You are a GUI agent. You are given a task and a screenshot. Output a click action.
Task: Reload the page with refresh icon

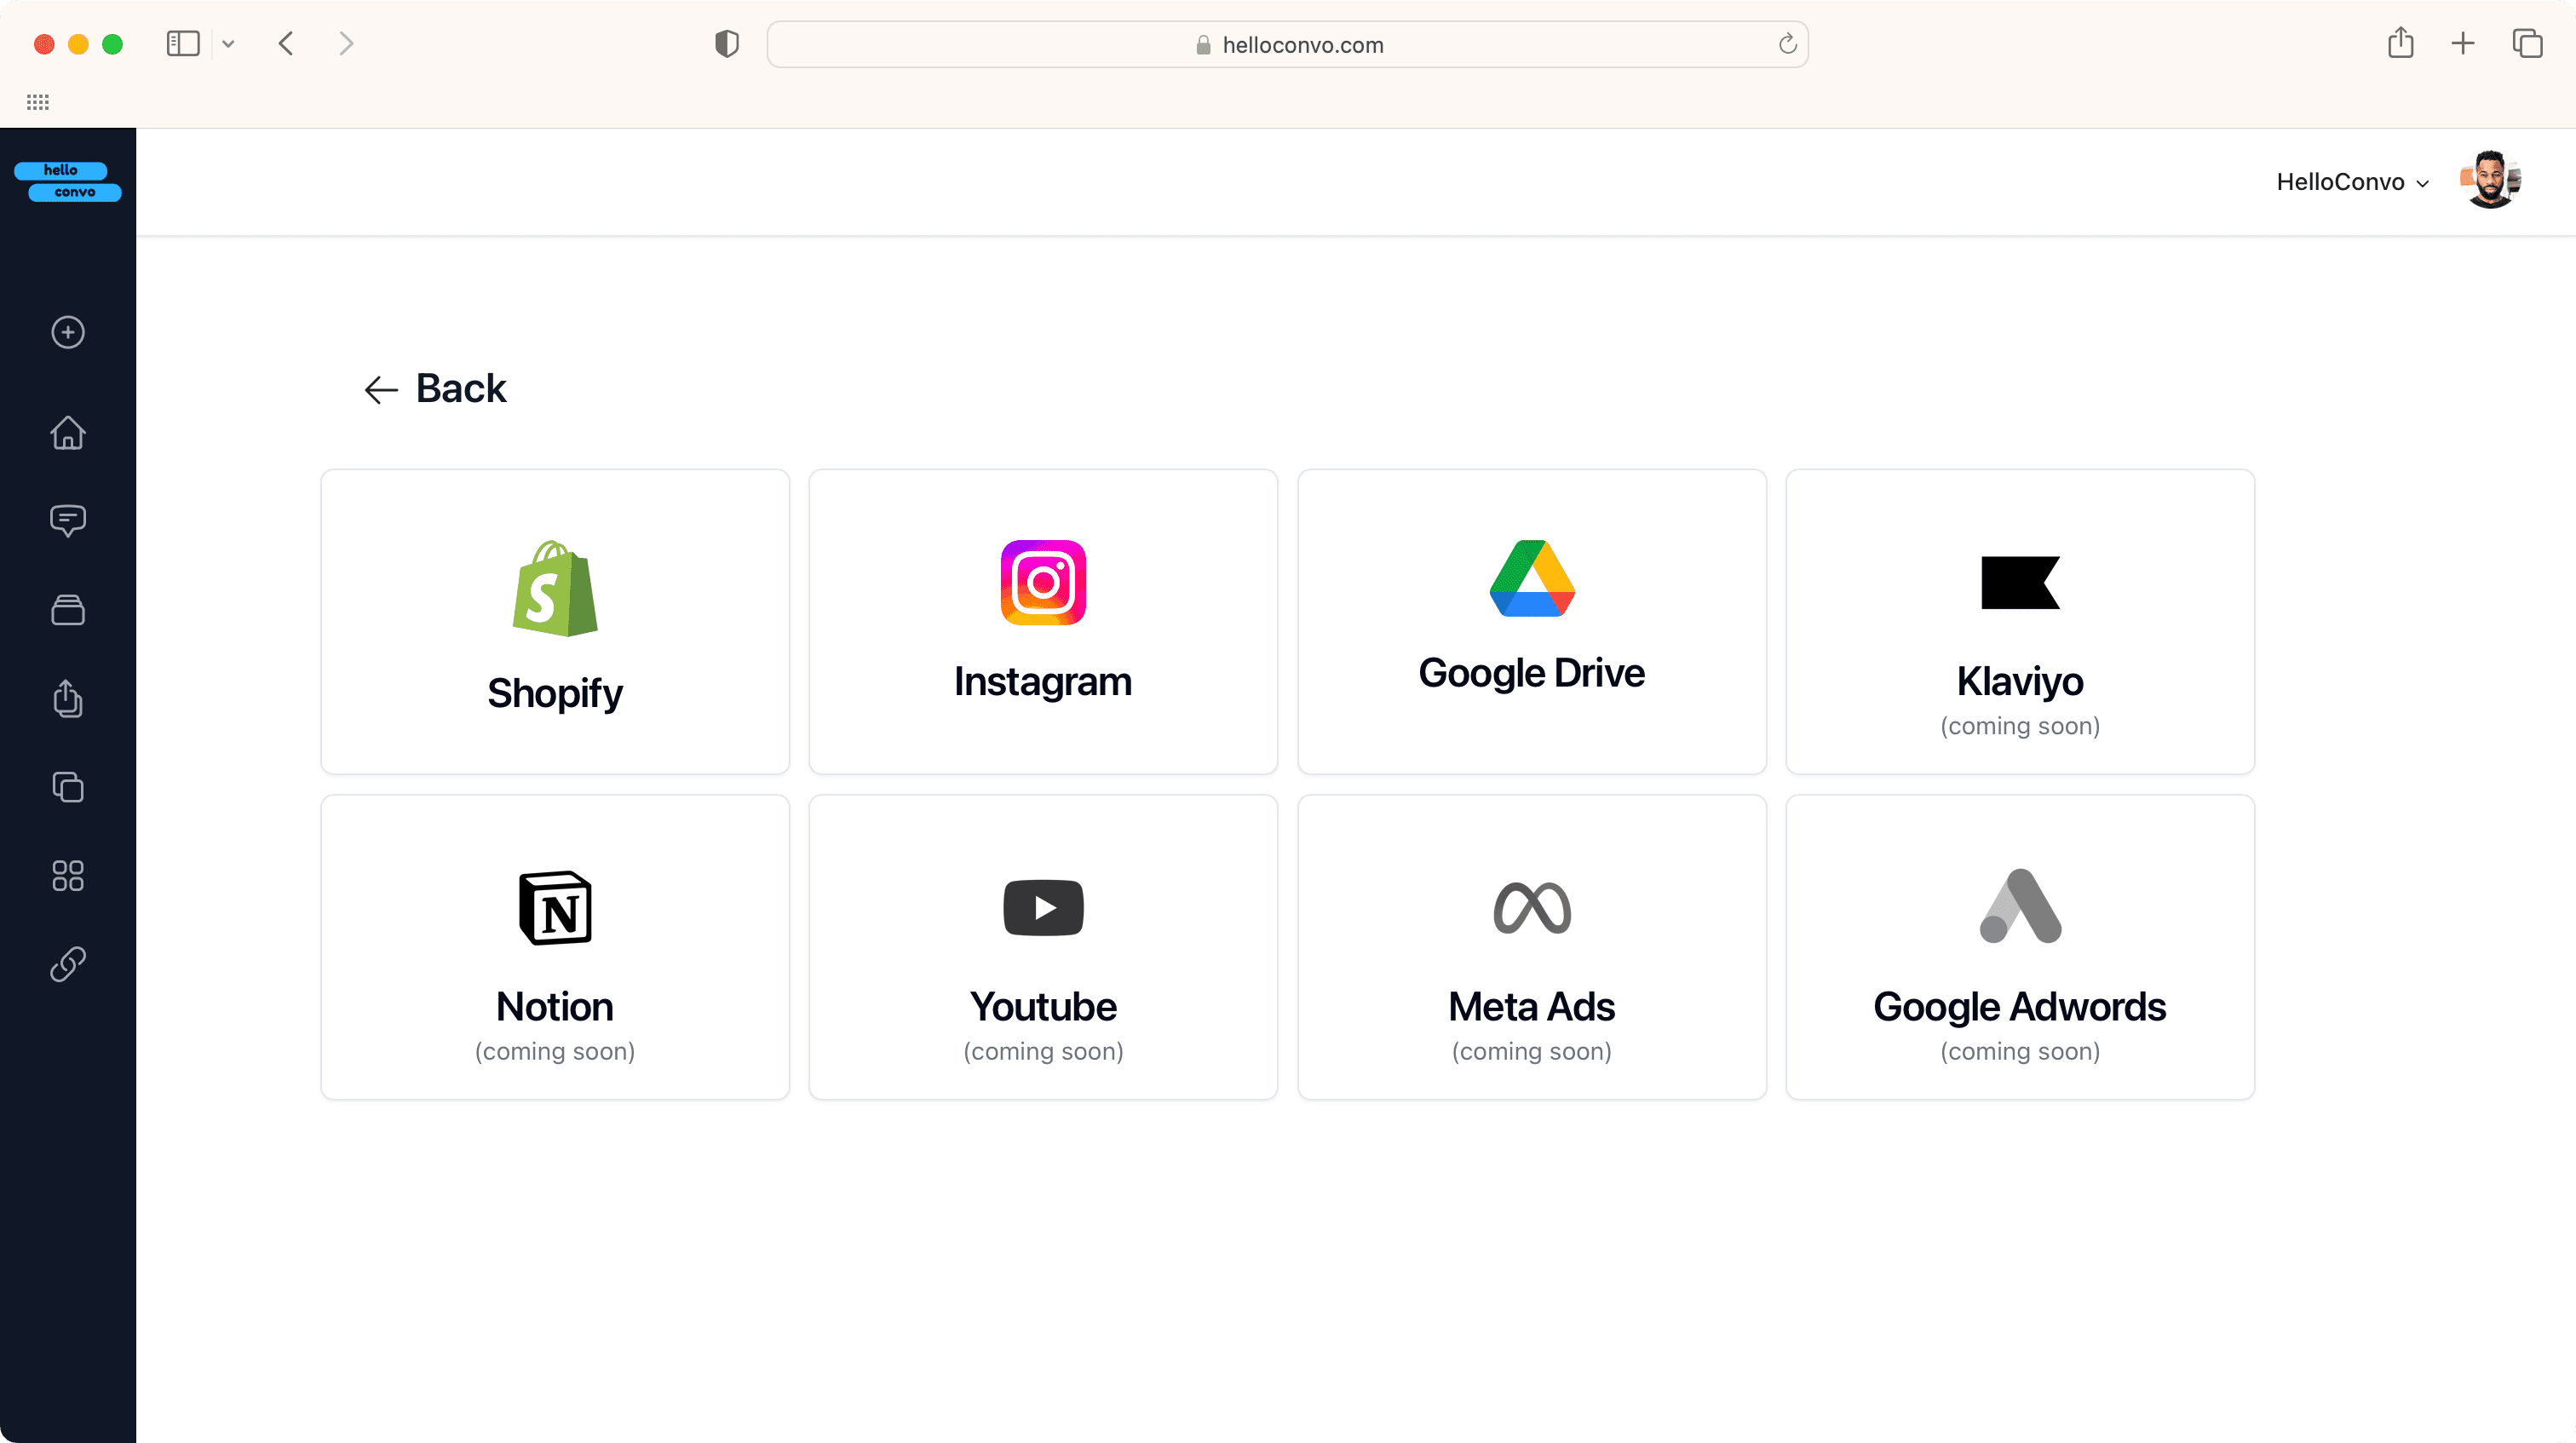click(x=1787, y=44)
